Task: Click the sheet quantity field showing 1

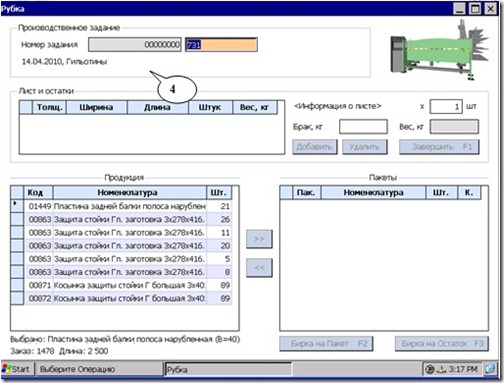Action: [x=446, y=107]
